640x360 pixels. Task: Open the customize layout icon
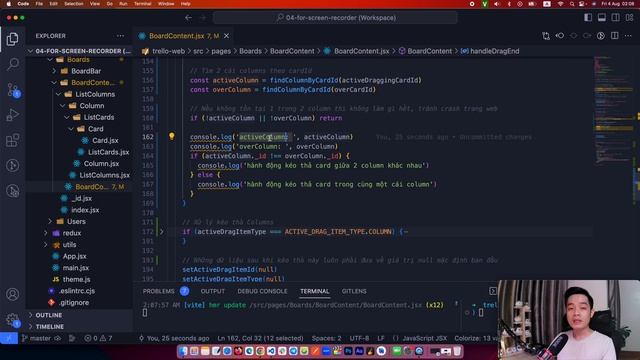(629, 18)
